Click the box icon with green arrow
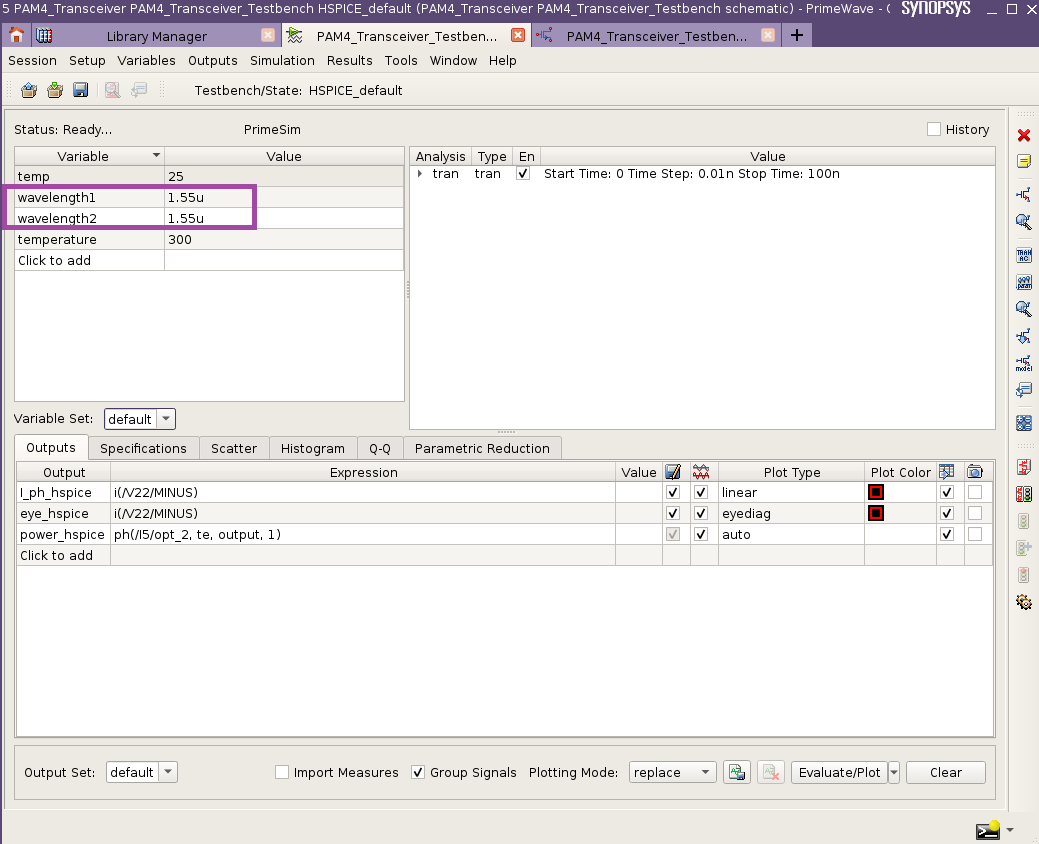Image resolution: width=1039 pixels, height=844 pixels. pyautogui.click(x=55, y=90)
